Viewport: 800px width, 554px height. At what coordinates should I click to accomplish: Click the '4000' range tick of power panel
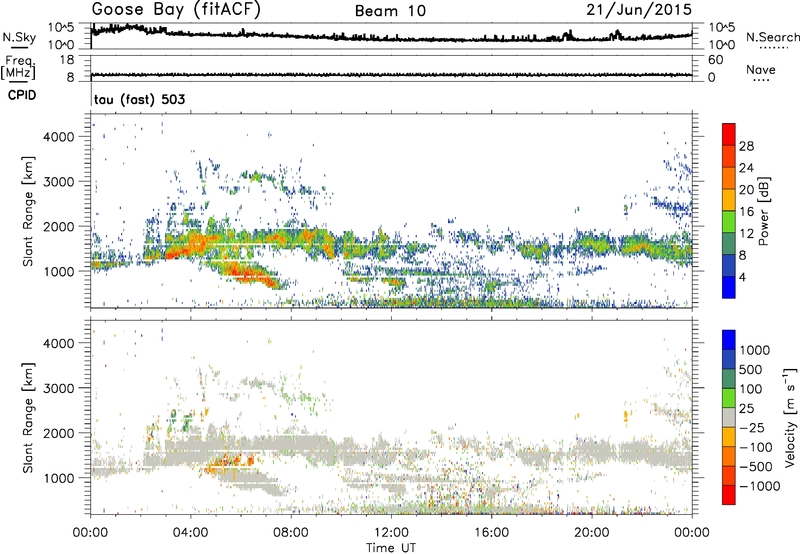(x=59, y=137)
